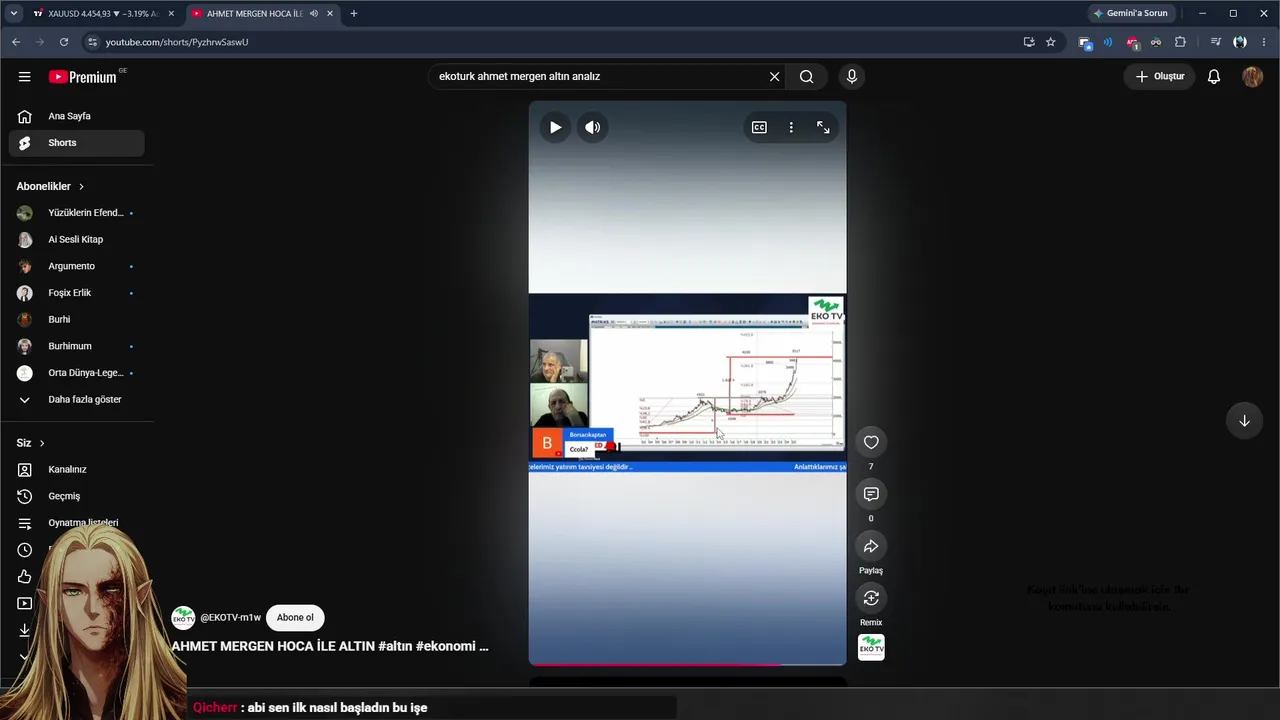Go back in browser history
This screenshot has width=1280, height=720.
pyautogui.click(x=16, y=42)
